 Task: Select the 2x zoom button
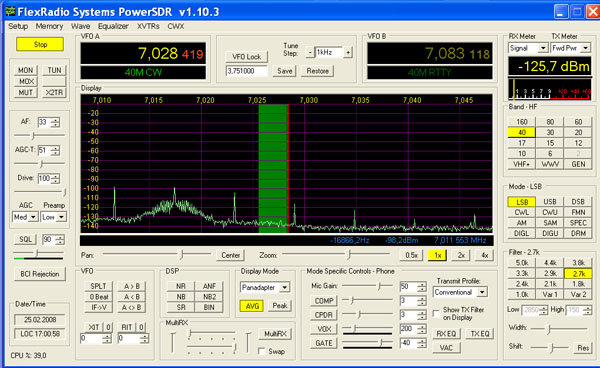coord(461,255)
